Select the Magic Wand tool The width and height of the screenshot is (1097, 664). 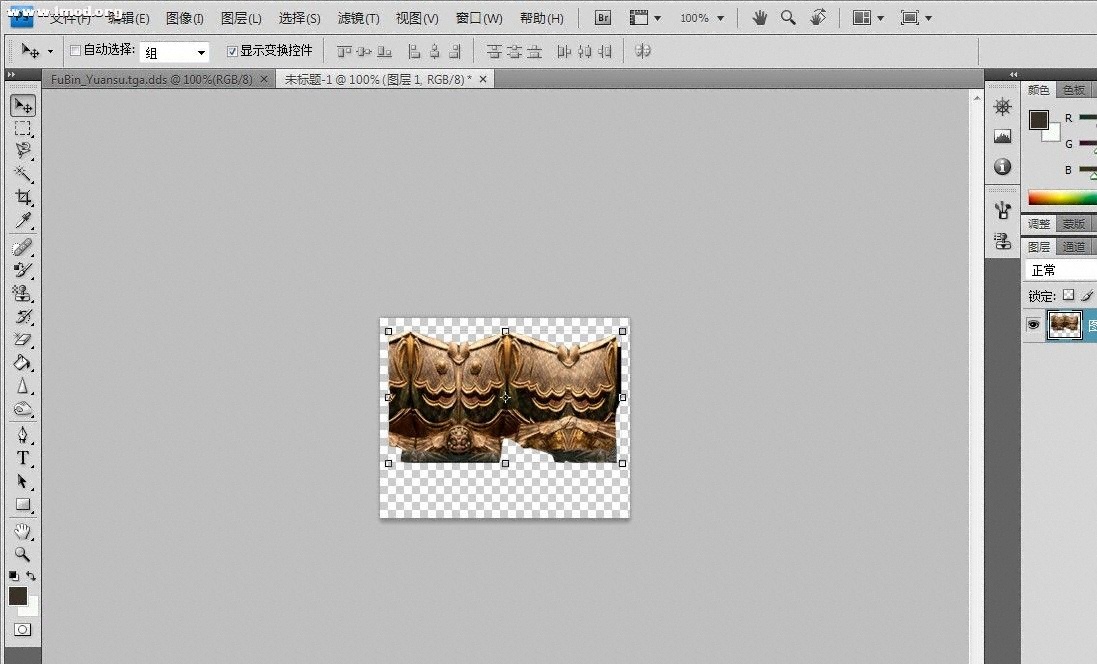tap(23, 175)
